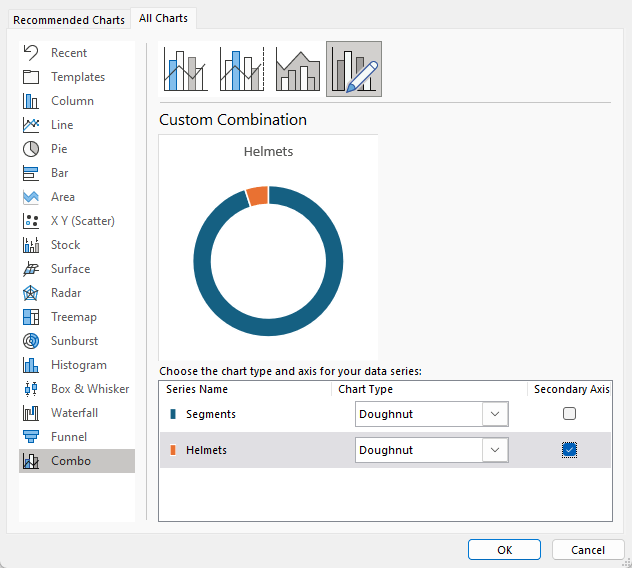Click the Treemap chart icon
The width and height of the screenshot is (632, 568).
(31, 317)
